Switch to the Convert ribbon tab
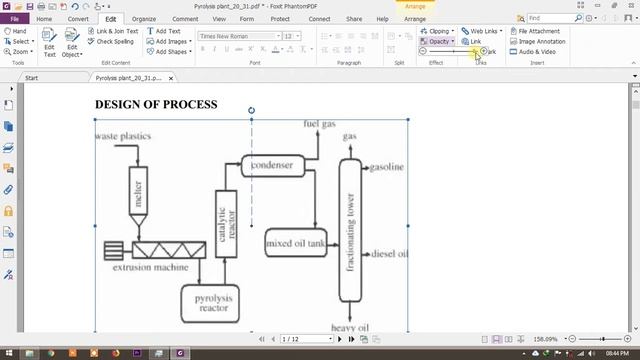The image size is (640, 360). coord(78,19)
